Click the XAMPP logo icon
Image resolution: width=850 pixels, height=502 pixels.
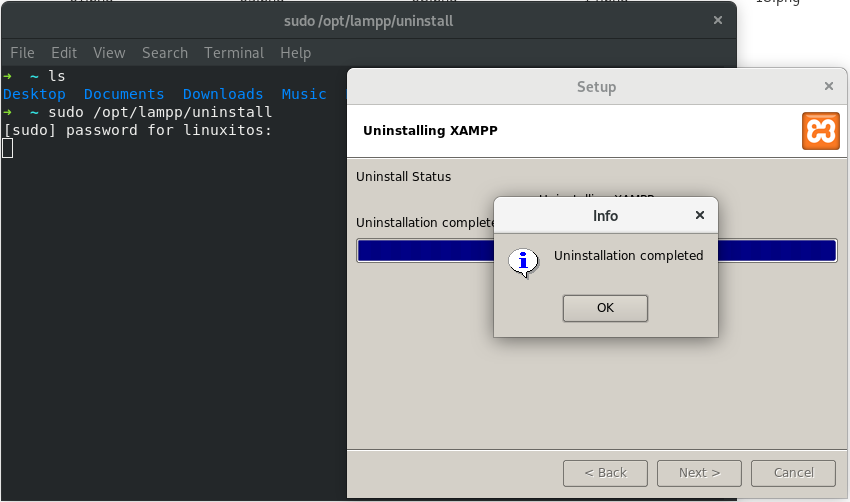point(820,131)
